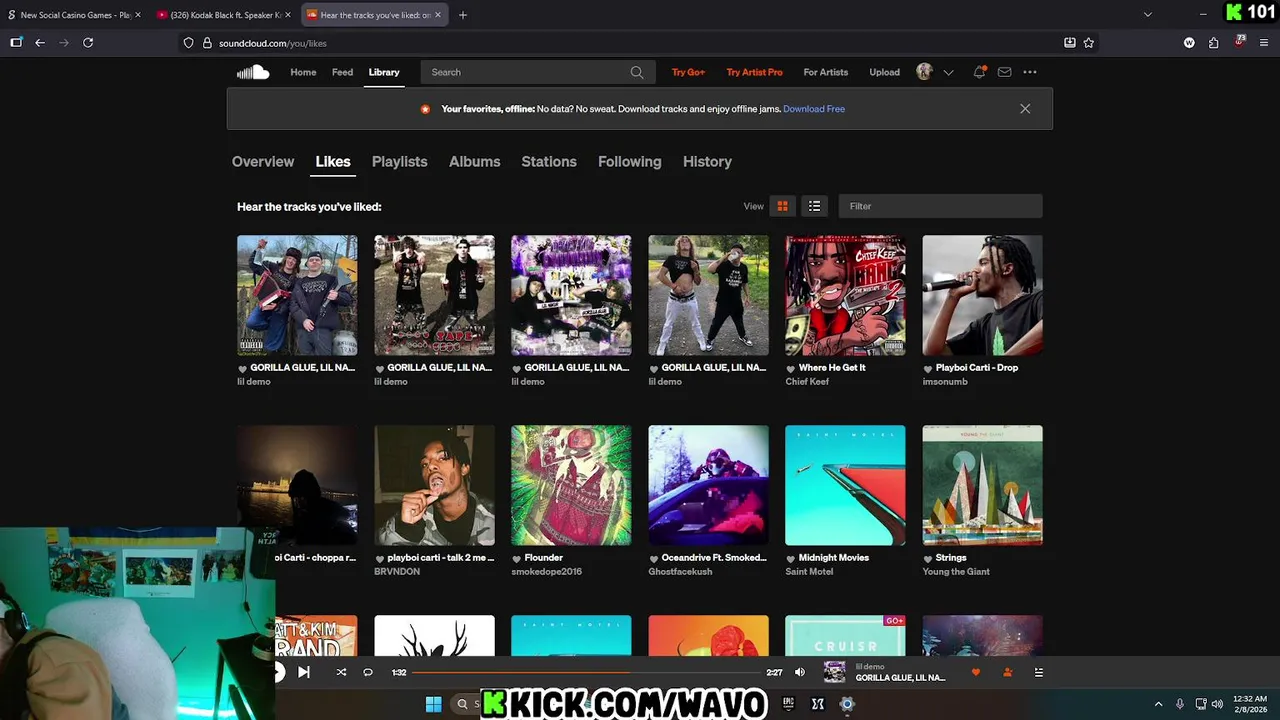Click Try Artist Pro link

[x=754, y=72]
